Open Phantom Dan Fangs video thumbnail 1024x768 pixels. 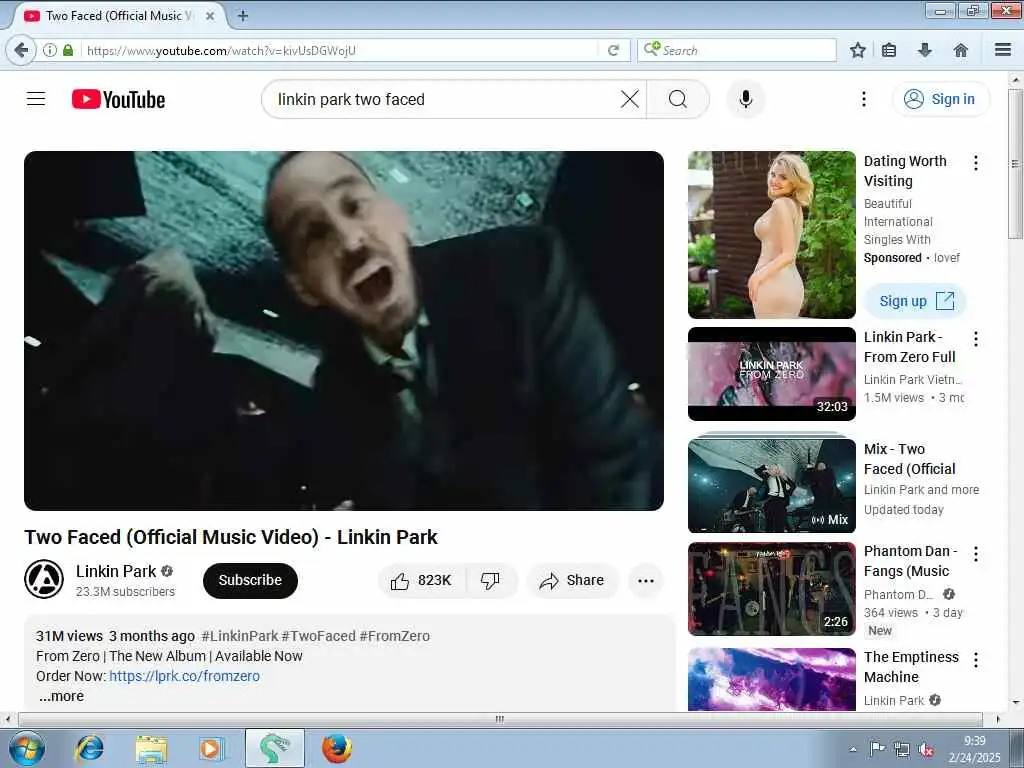tap(771, 589)
